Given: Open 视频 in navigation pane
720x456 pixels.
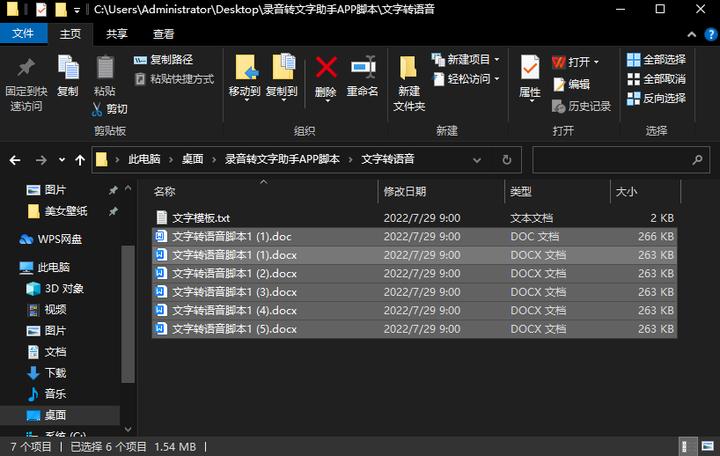Looking at the screenshot, I should pos(47,310).
